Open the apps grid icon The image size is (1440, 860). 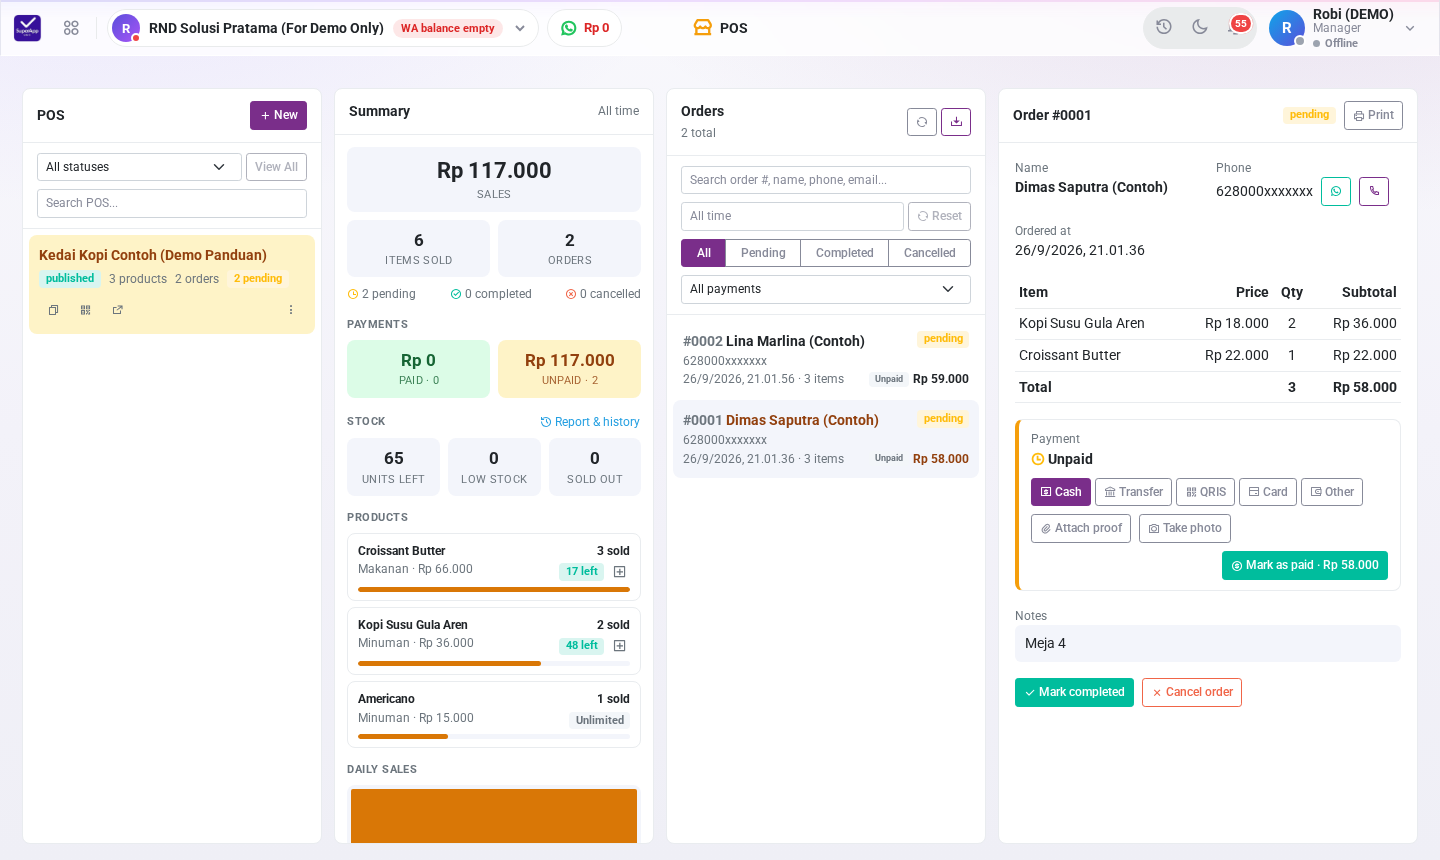(x=71, y=28)
